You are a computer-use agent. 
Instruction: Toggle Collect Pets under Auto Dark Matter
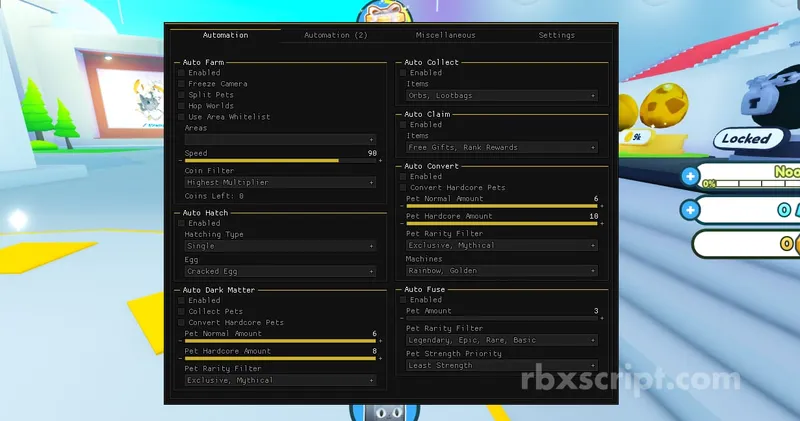(x=181, y=311)
